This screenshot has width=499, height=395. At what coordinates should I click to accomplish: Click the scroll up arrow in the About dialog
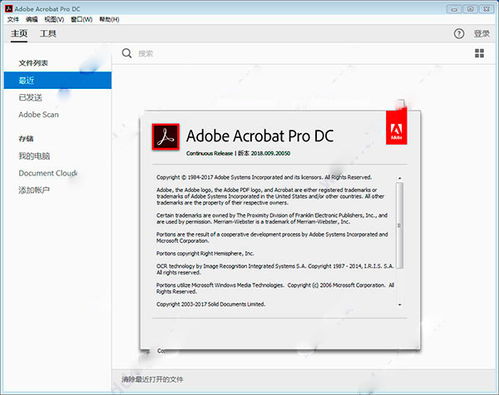(x=399, y=178)
